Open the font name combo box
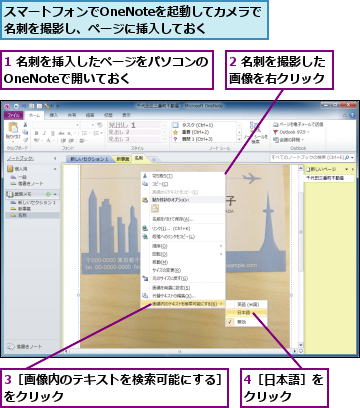Screen dimensions: 360x408 [56, 125]
